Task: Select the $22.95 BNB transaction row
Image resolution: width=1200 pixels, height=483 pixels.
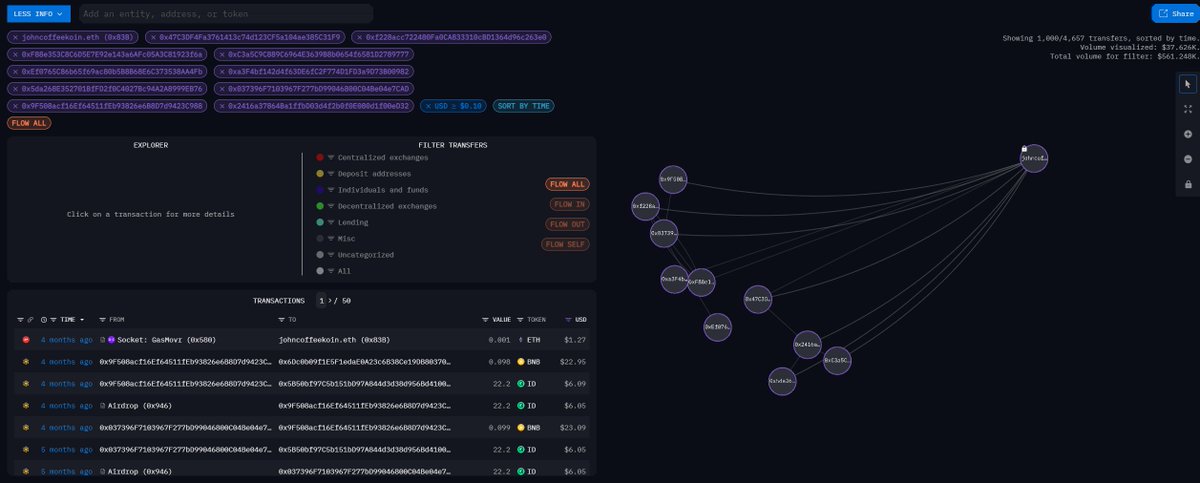Action: point(302,361)
